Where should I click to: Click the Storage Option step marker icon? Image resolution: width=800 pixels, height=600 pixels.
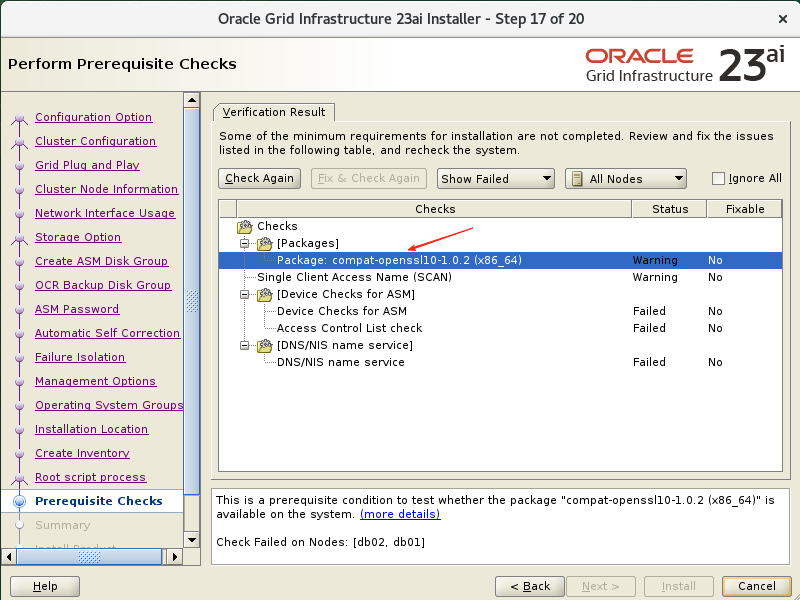(19, 238)
